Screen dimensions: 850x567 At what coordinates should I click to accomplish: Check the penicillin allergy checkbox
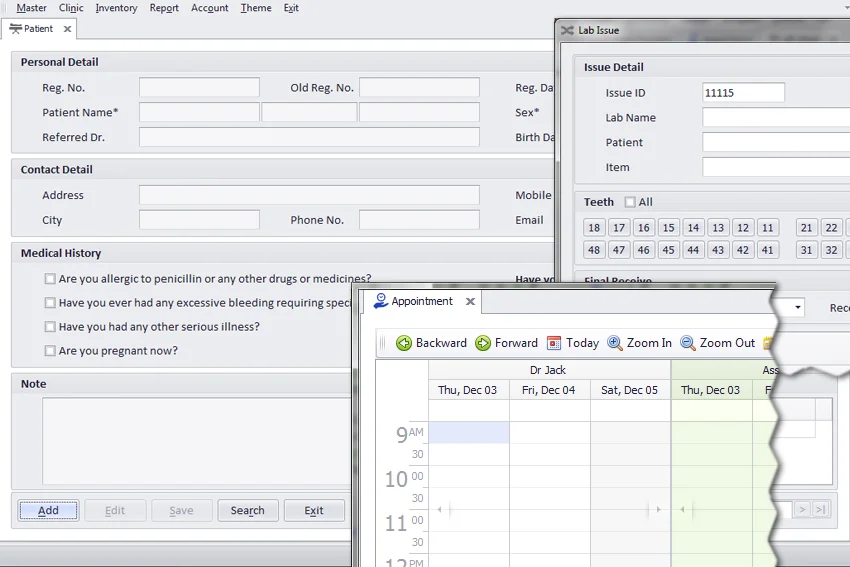click(x=50, y=279)
